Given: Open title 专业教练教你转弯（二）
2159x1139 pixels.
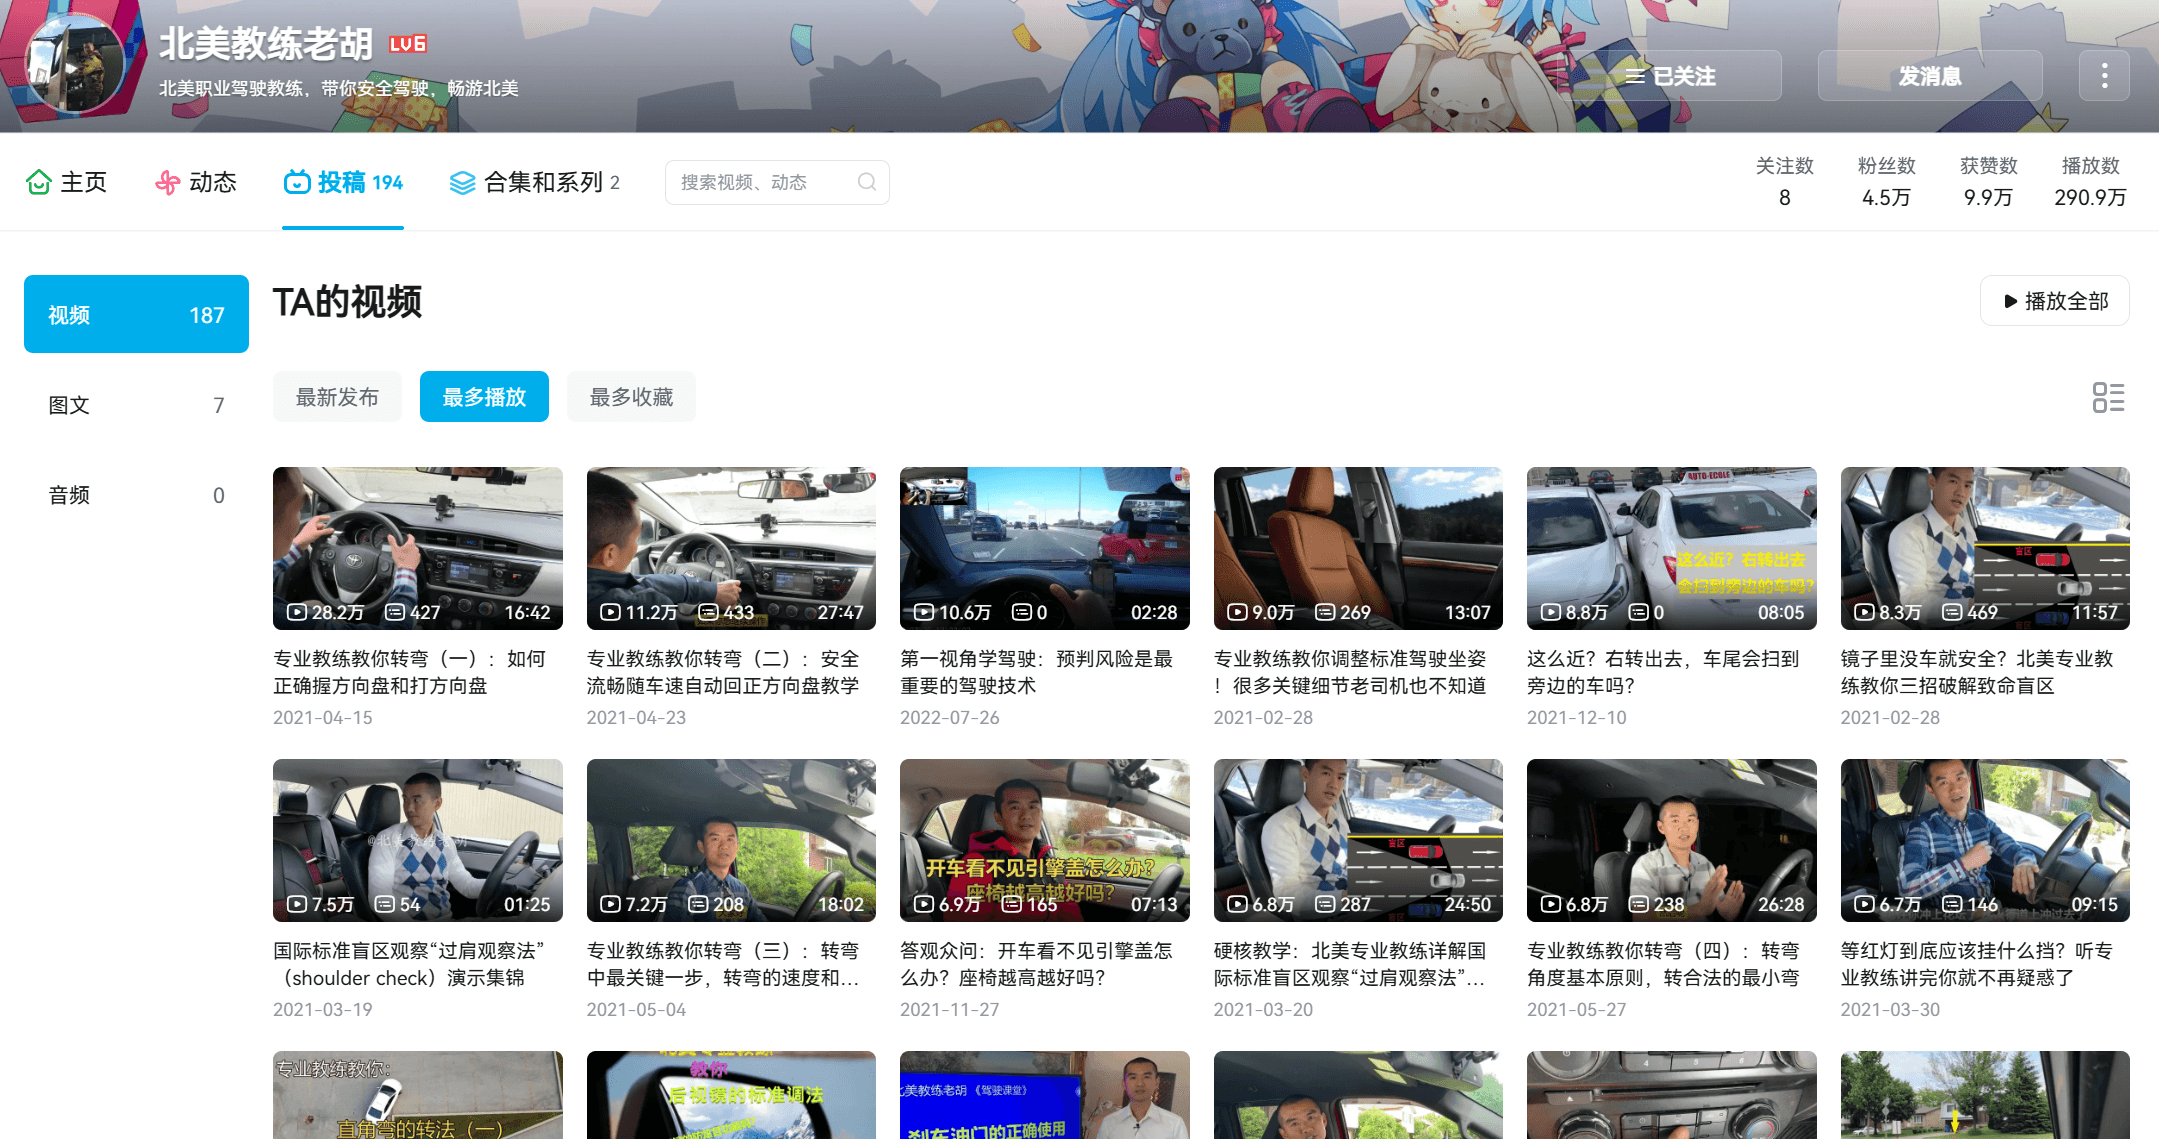Looking at the screenshot, I should tap(723, 672).
